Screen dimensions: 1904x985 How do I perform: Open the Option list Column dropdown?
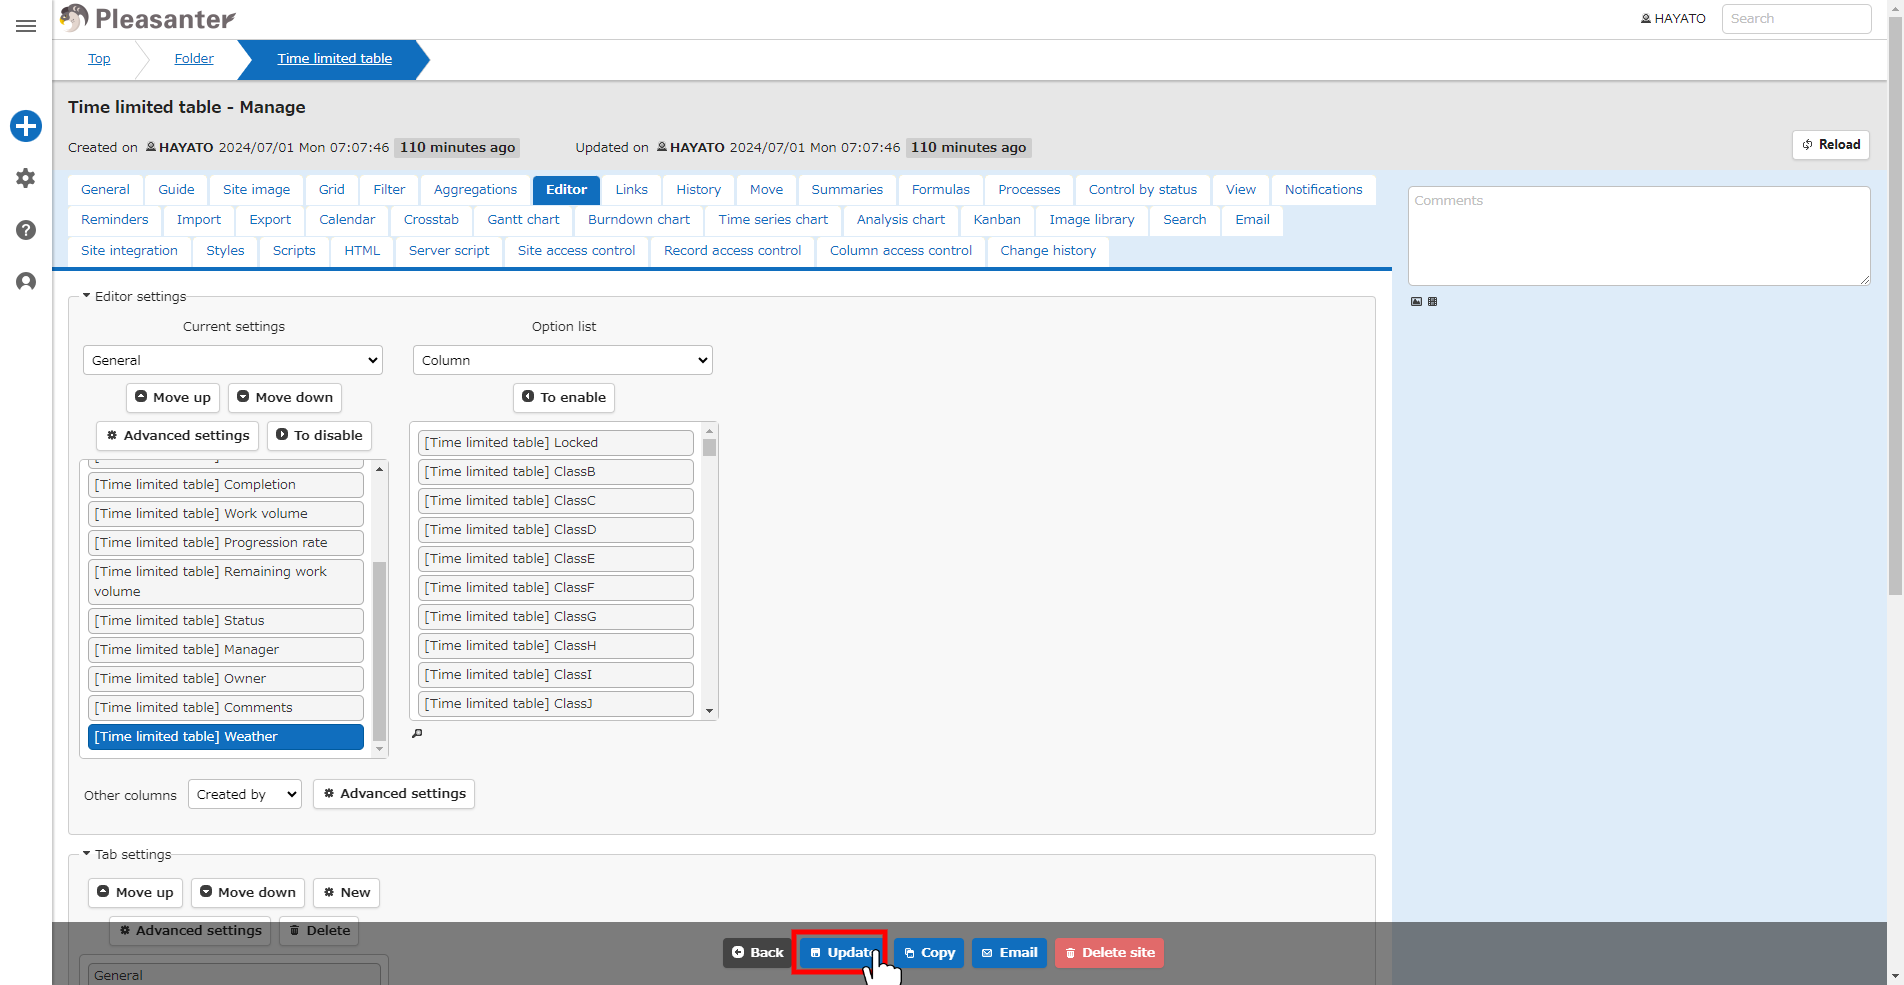[563, 360]
